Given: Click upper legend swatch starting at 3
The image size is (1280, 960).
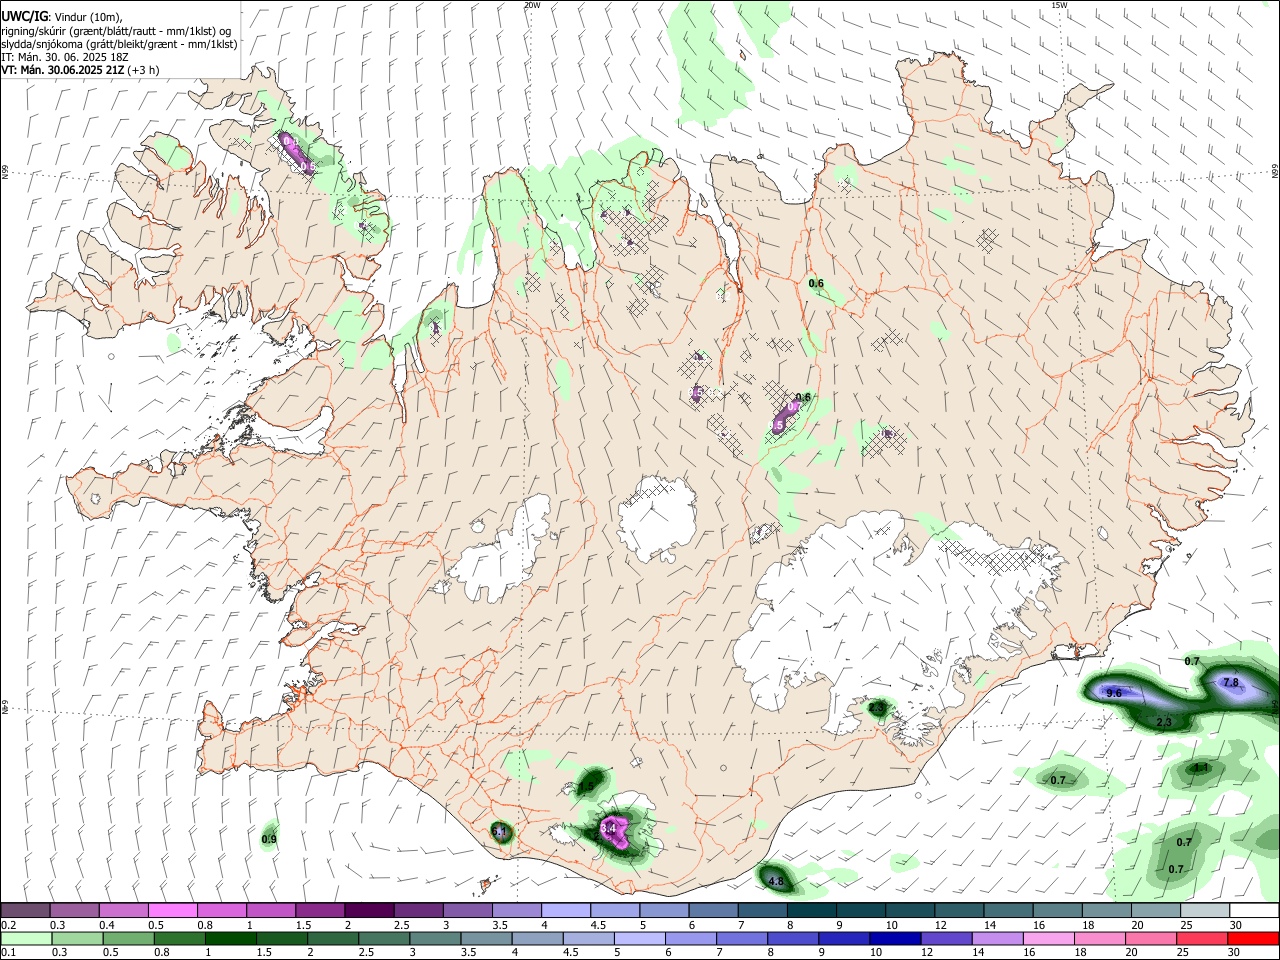Looking at the screenshot, I should (x=467, y=910).
